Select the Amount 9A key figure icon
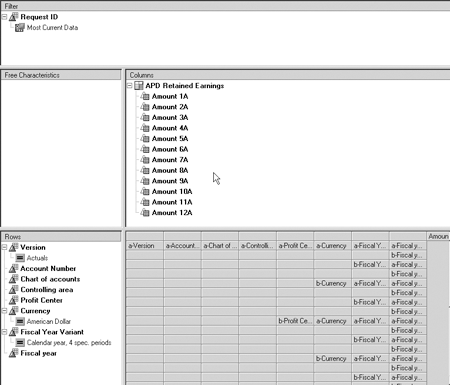 point(145,181)
